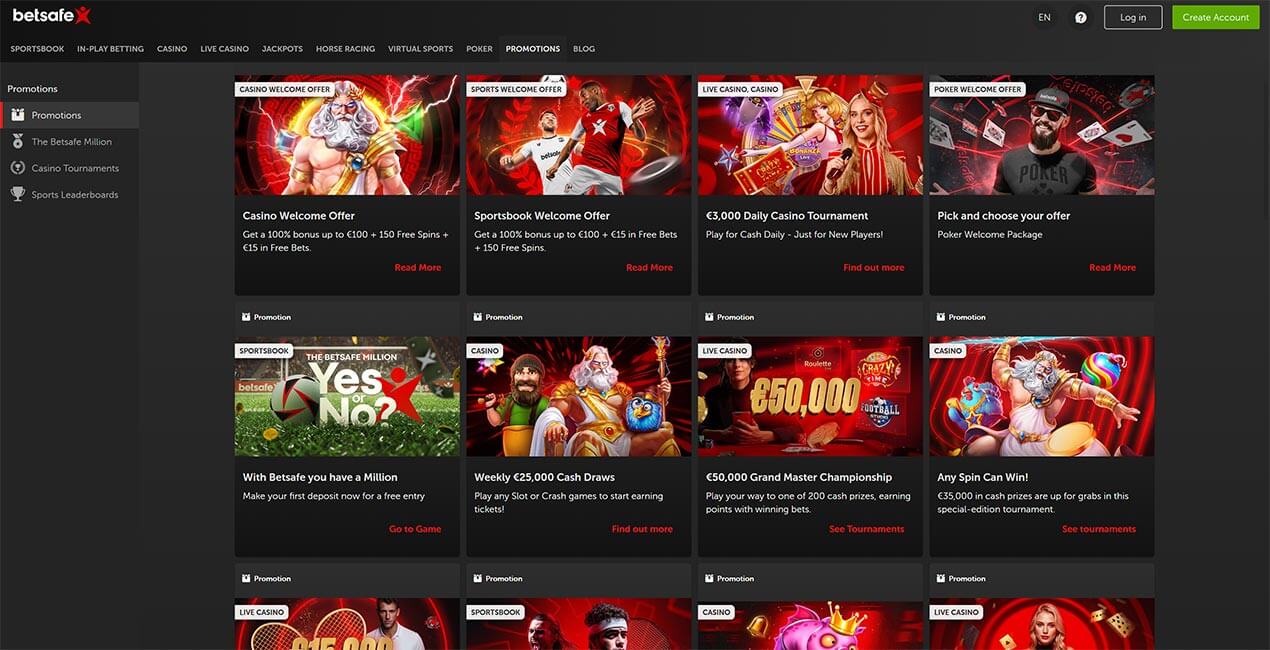
Task: Open the Casino navigation tab
Action: tap(172, 49)
